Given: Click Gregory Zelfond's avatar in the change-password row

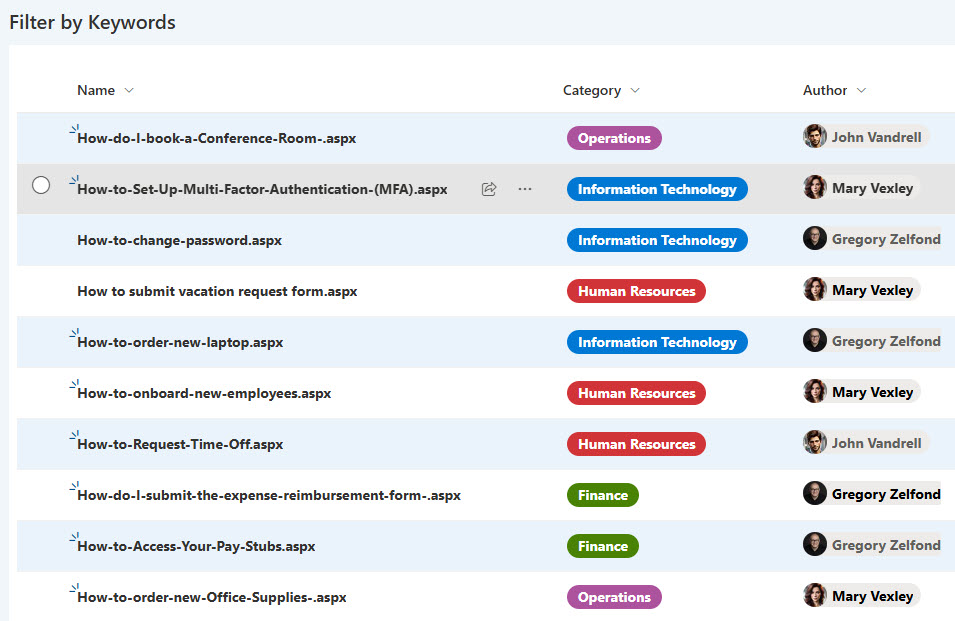Looking at the screenshot, I should coord(815,239).
